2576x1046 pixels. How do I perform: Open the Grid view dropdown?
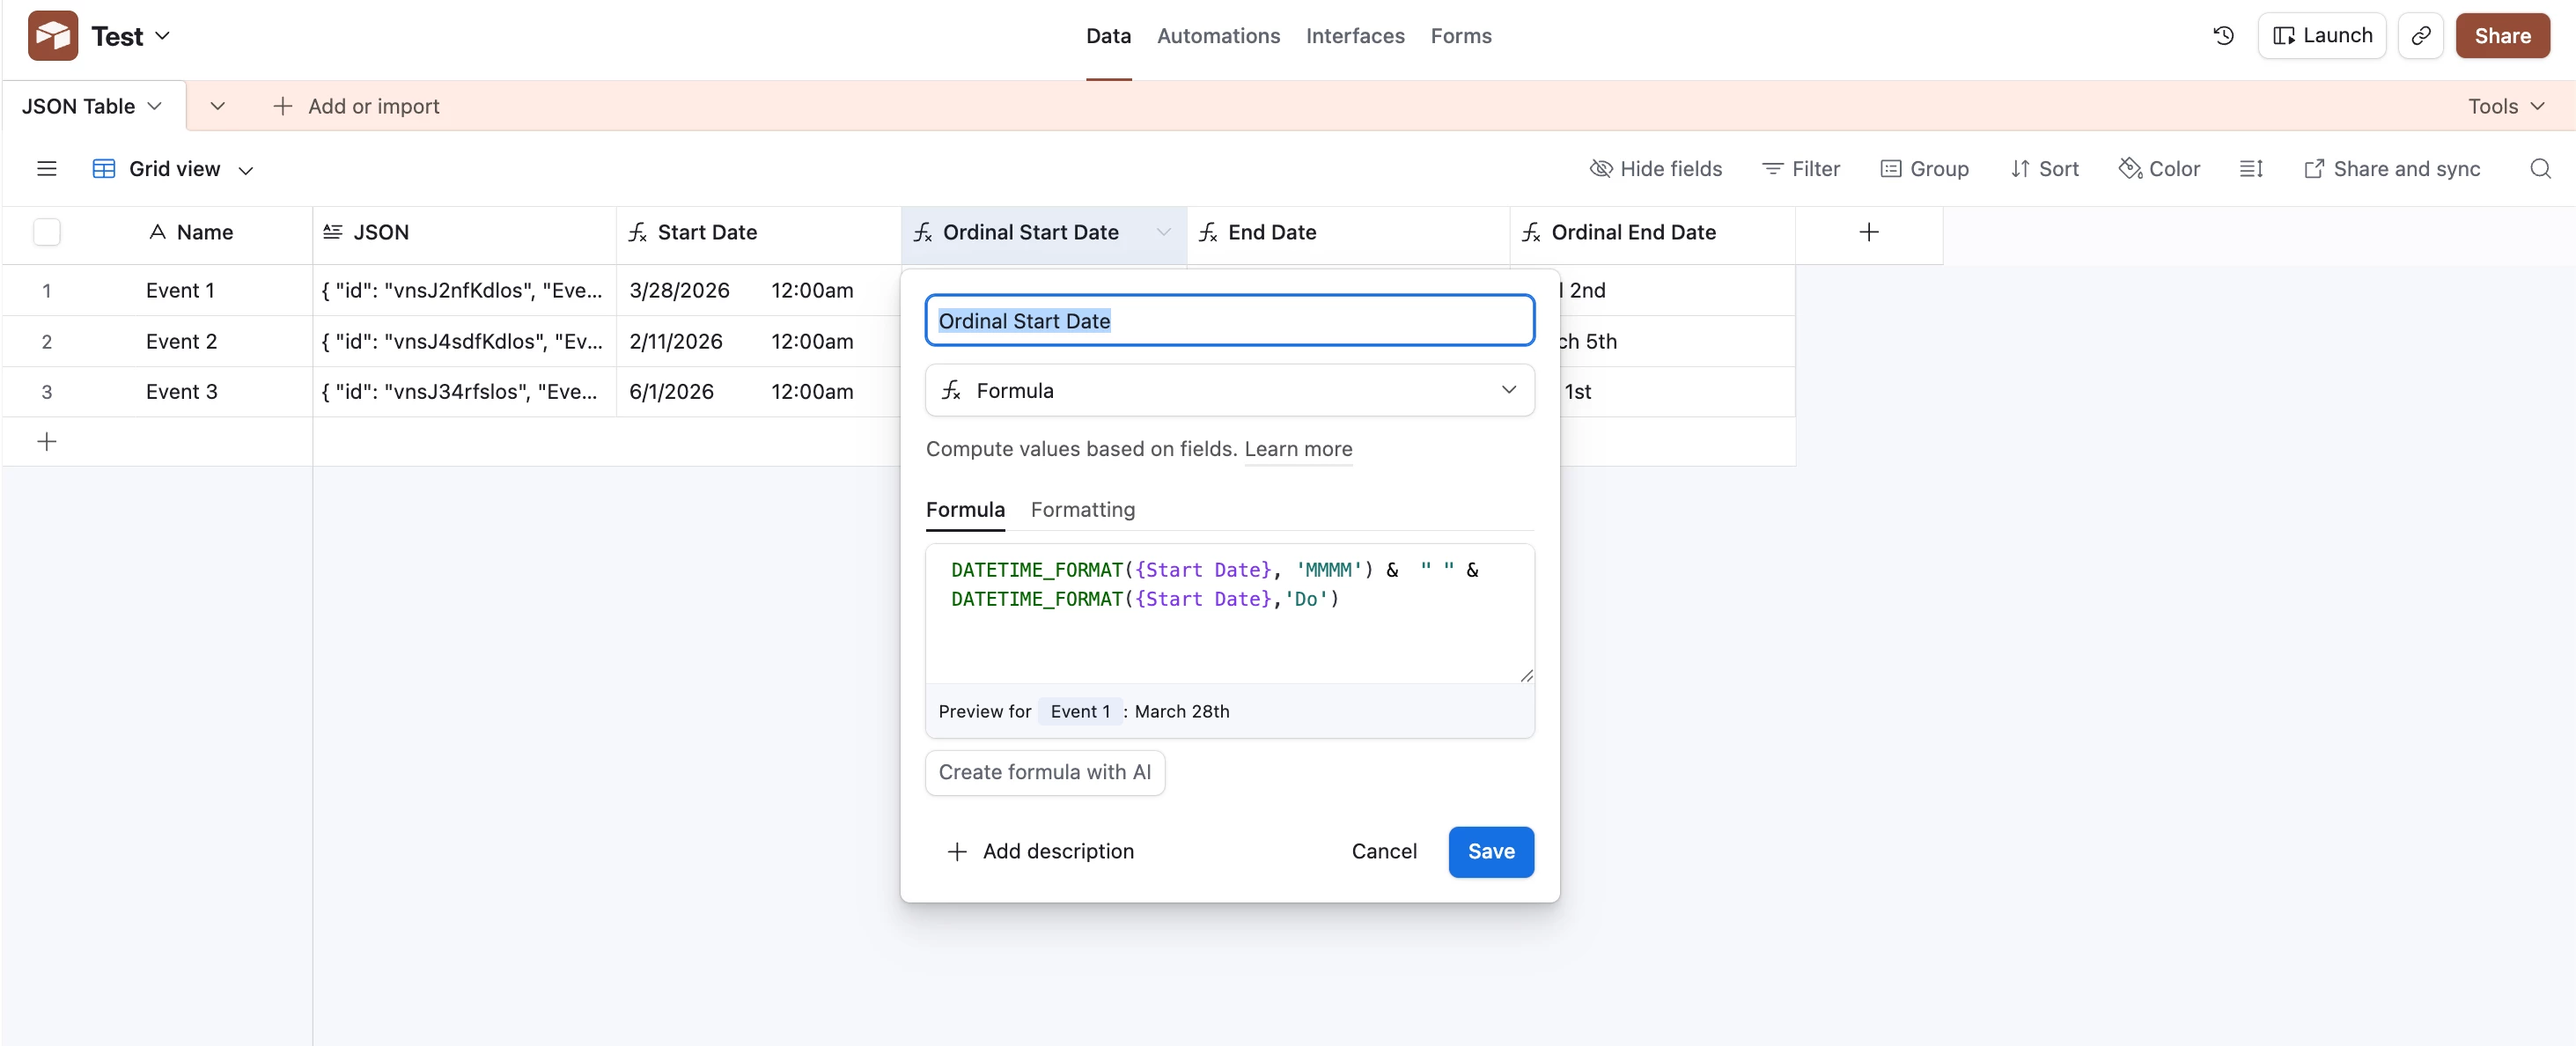click(x=174, y=169)
